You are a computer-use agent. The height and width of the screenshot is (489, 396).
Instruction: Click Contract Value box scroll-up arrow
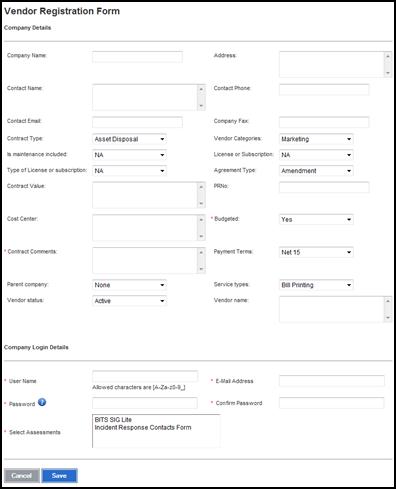click(x=201, y=187)
